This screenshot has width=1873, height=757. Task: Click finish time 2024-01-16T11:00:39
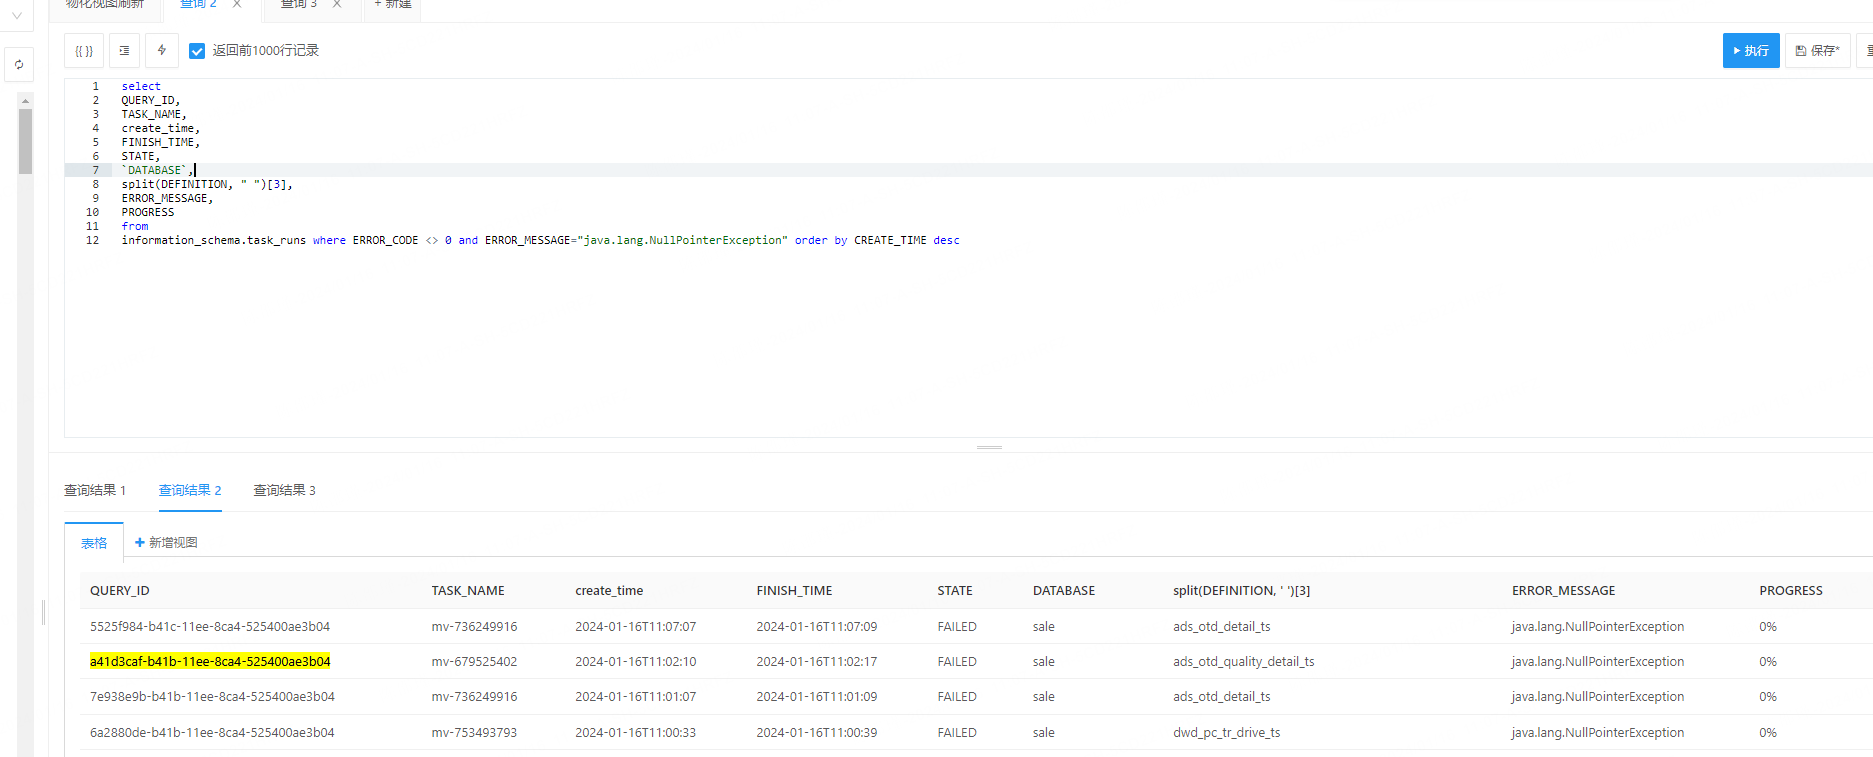pos(816,733)
